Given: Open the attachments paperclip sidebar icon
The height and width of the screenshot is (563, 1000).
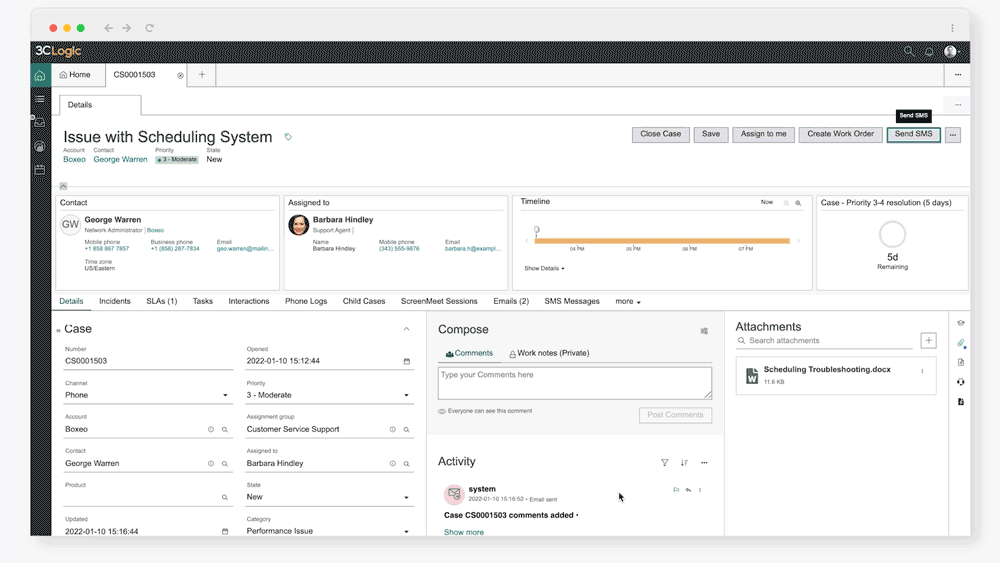Looking at the screenshot, I should click(x=961, y=343).
